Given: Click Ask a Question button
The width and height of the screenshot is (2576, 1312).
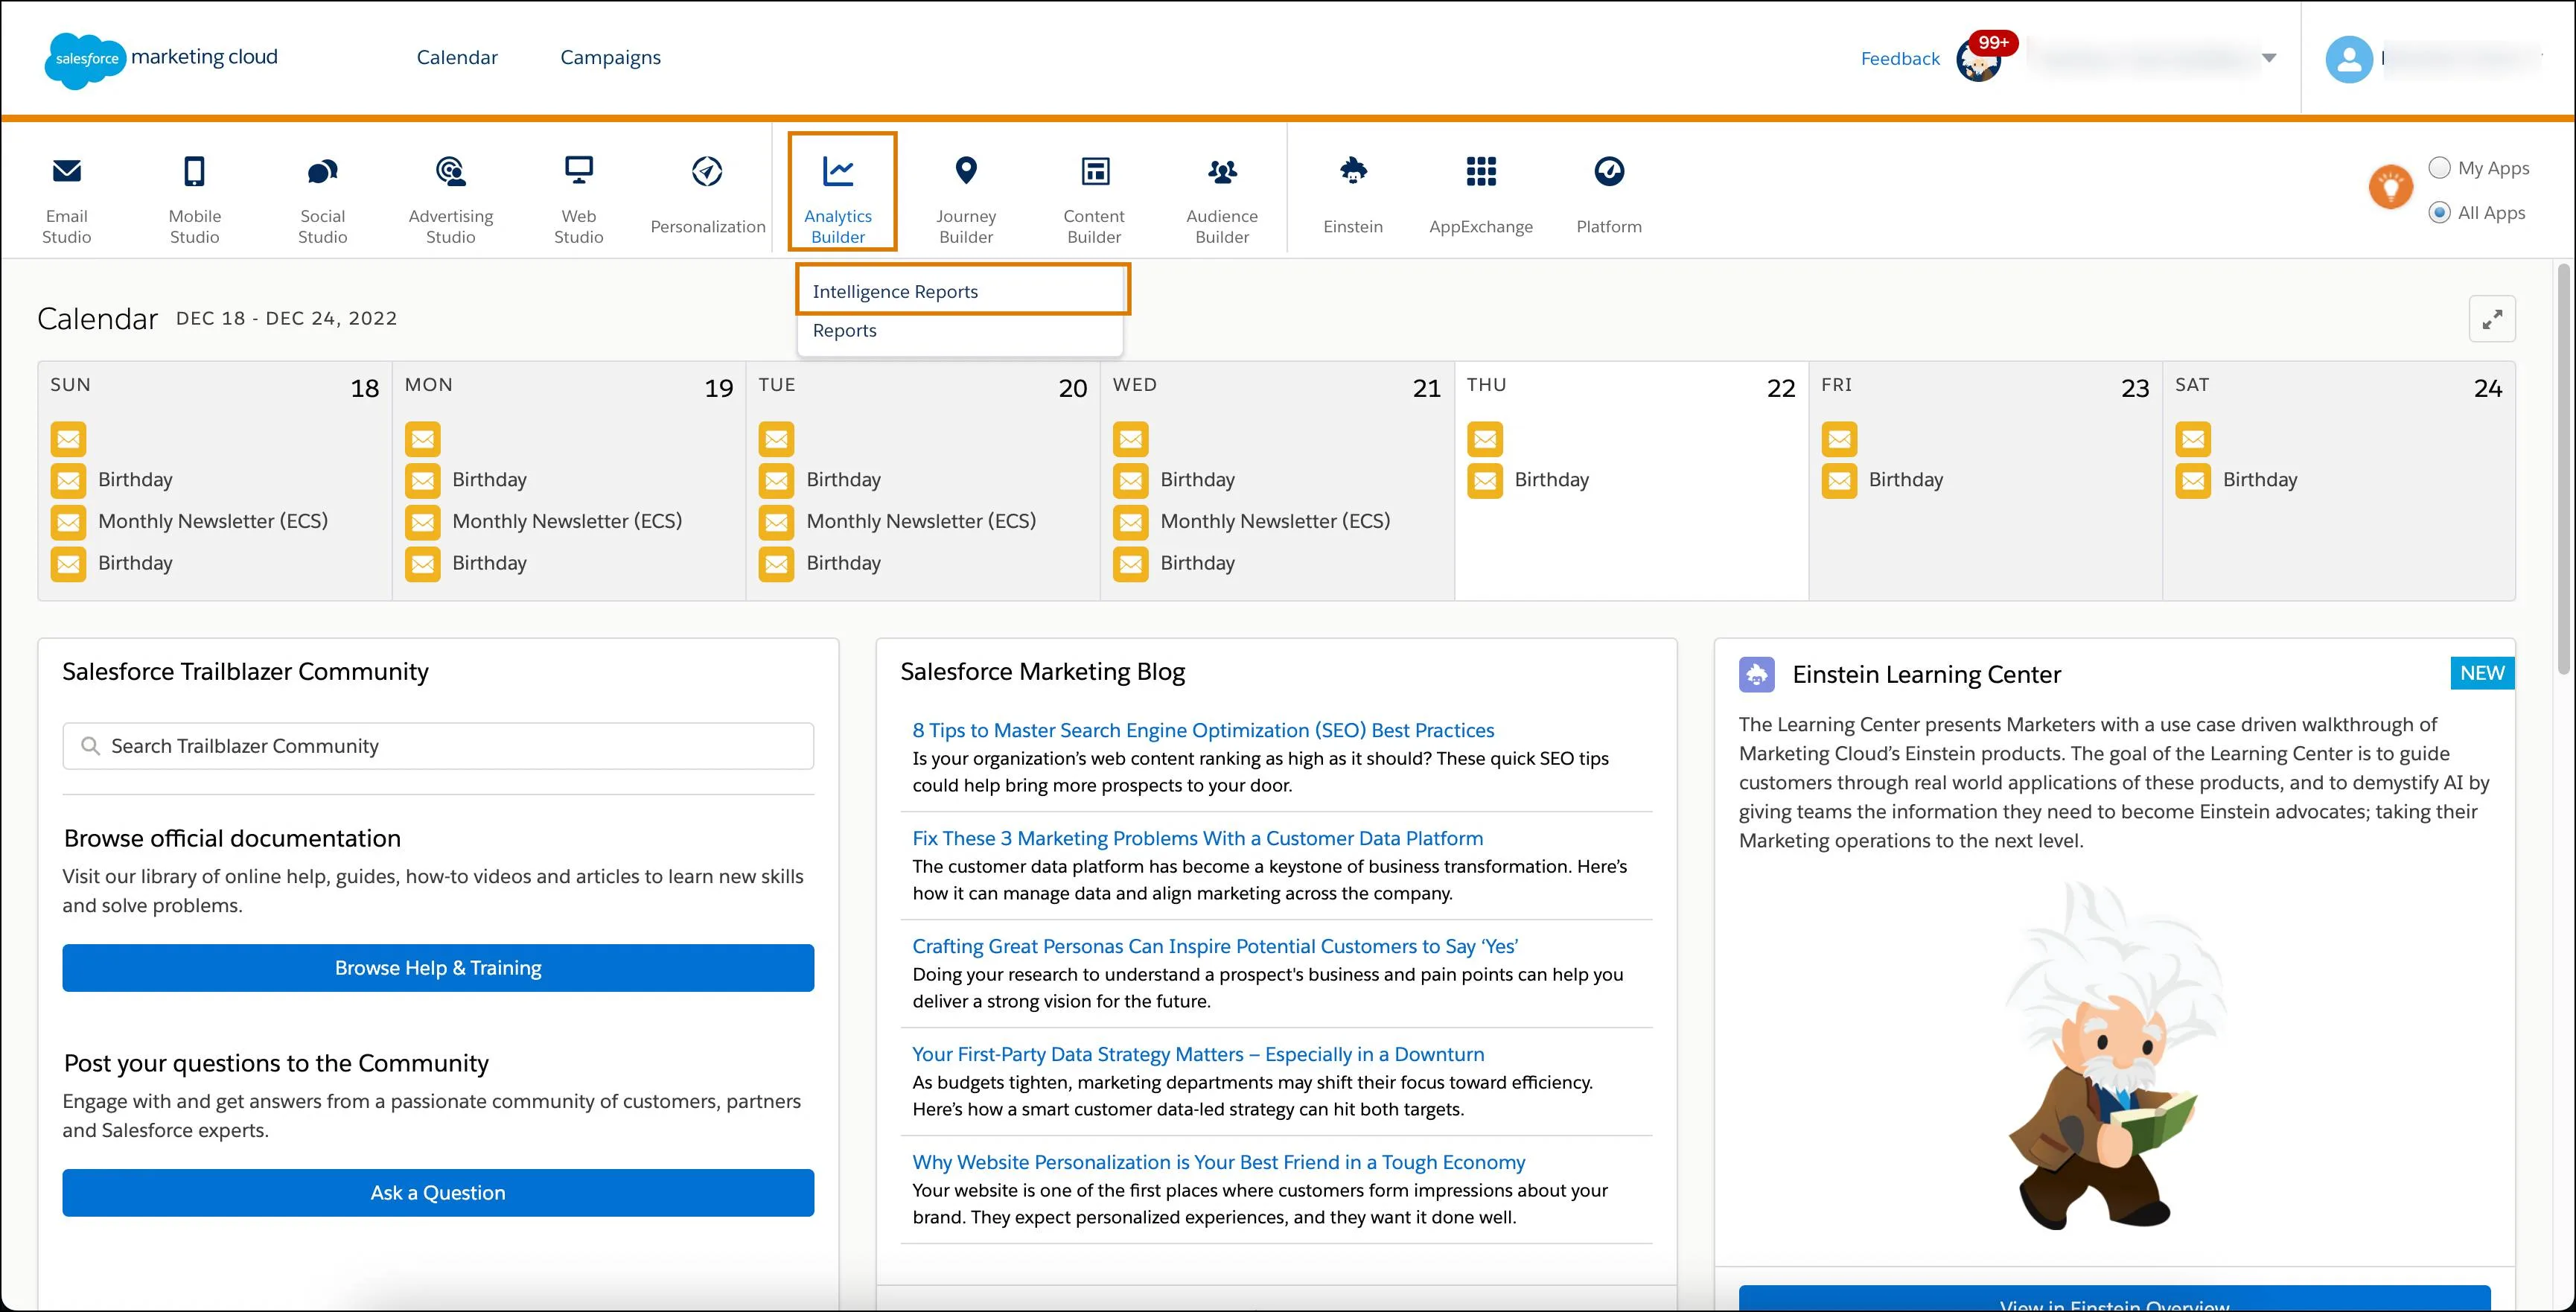Looking at the screenshot, I should pos(435,1191).
